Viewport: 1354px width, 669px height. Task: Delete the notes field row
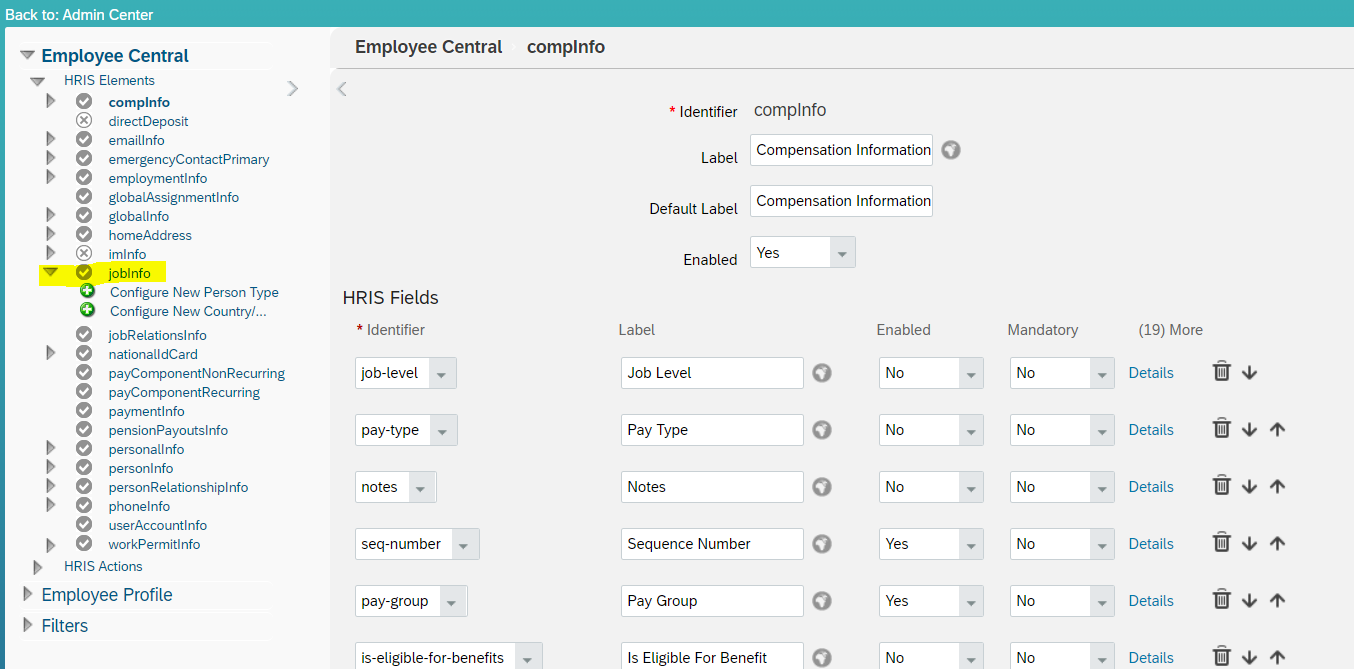1221,486
